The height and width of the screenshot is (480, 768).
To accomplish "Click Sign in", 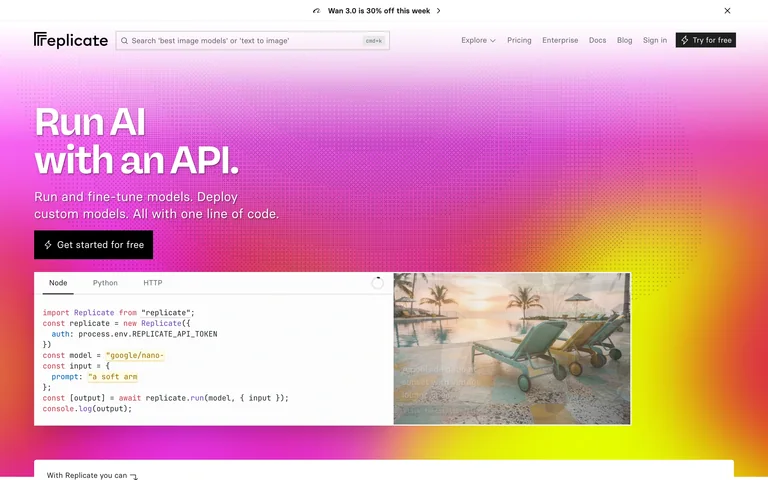I will (655, 40).
